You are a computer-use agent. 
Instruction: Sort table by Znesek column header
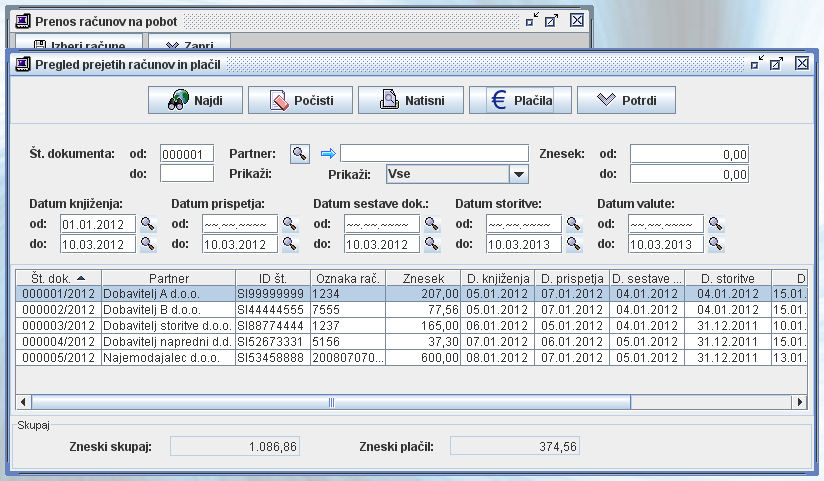pyautogui.click(x=424, y=277)
